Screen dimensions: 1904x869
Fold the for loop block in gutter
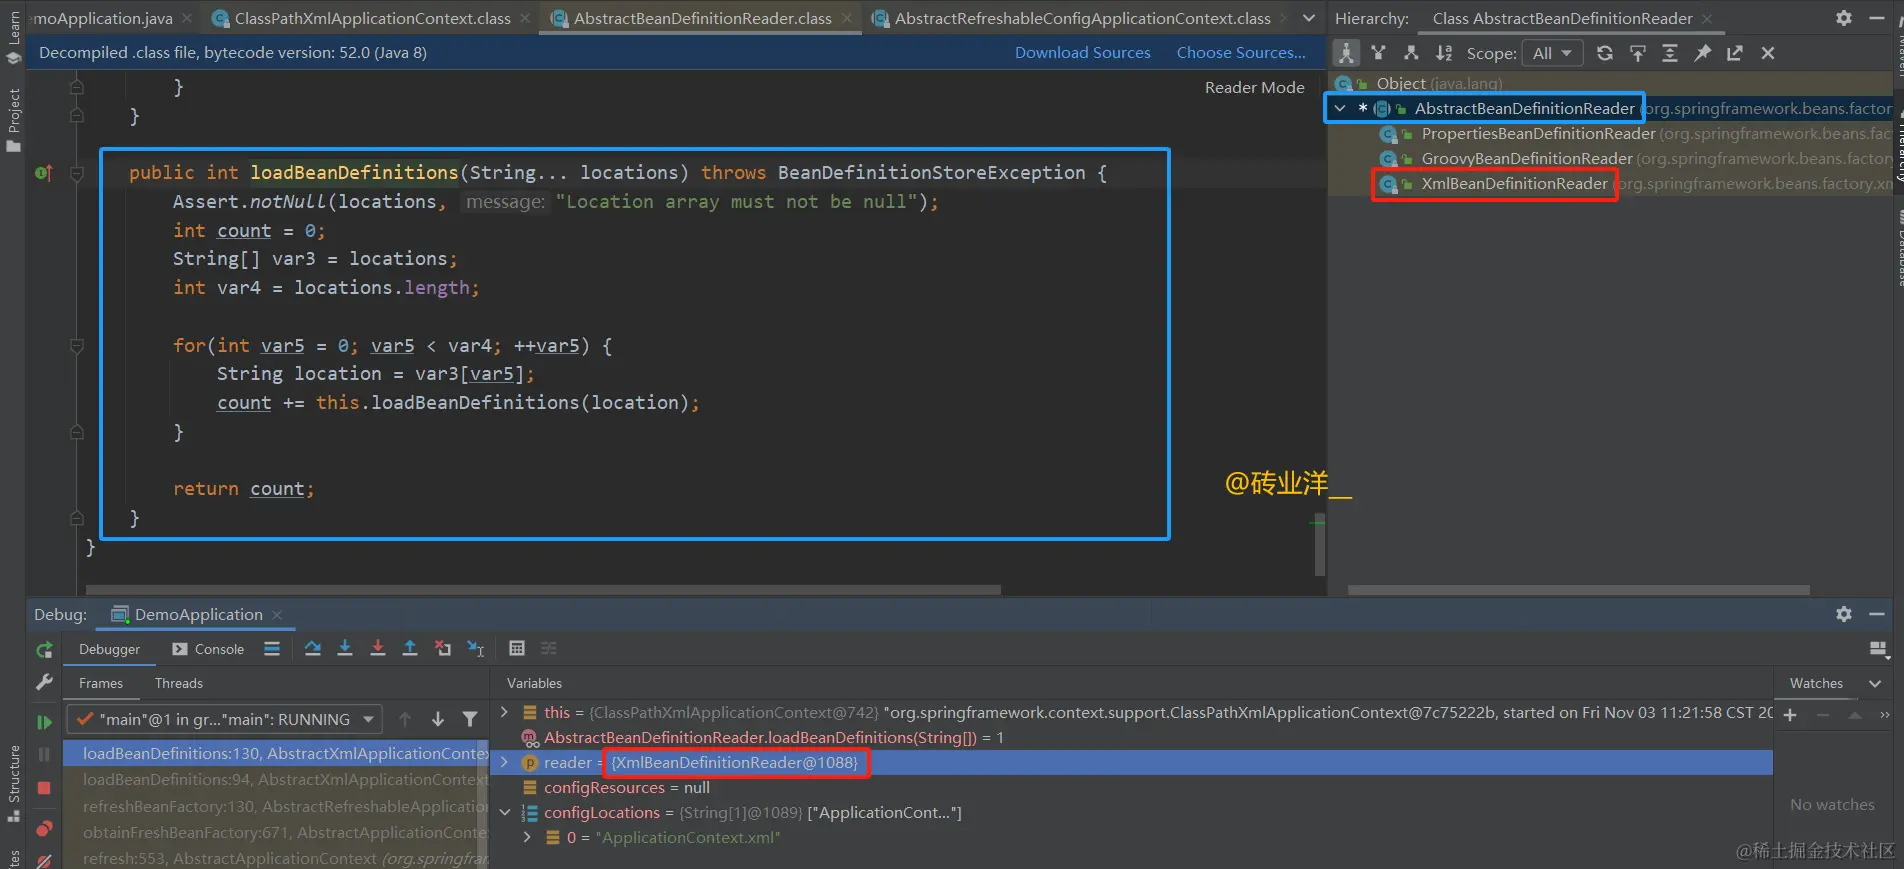click(x=77, y=346)
